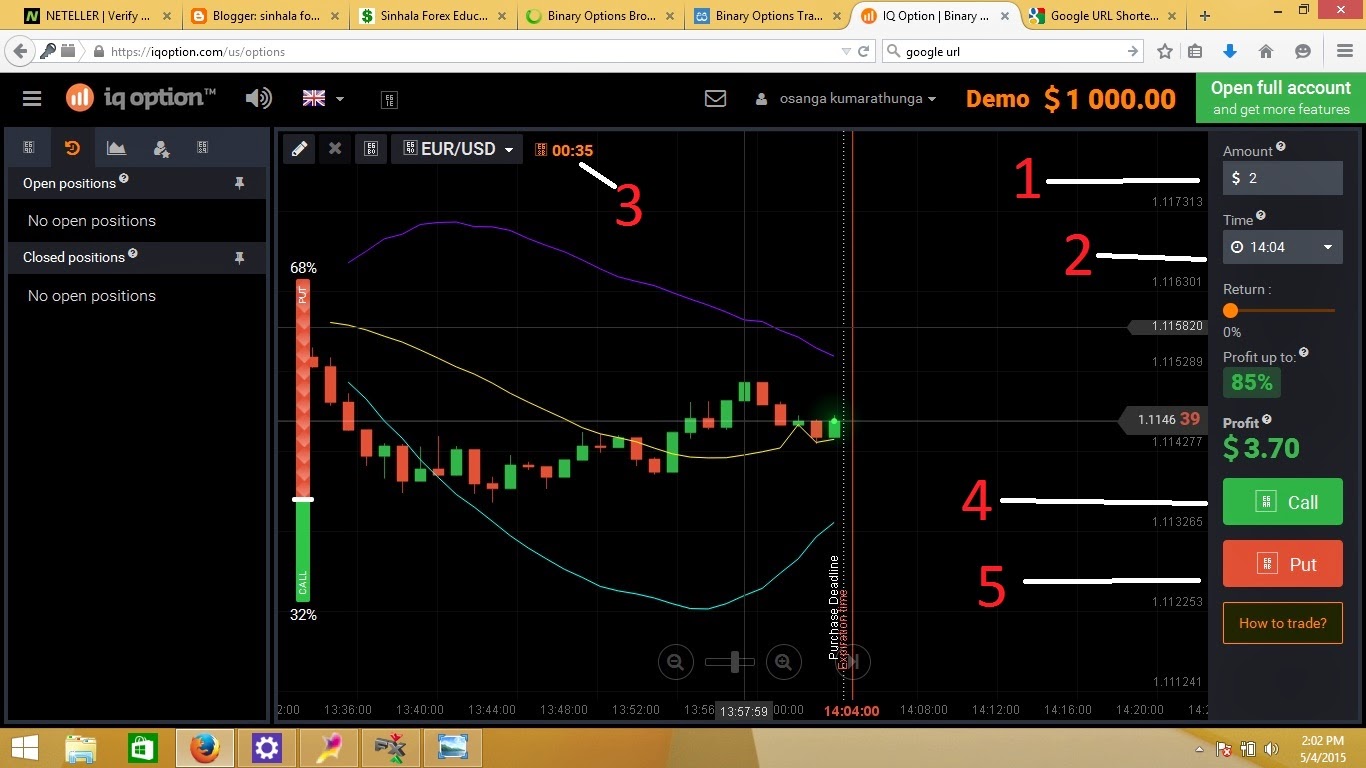
Task: Click the chart zoom in magnifier
Action: click(x=784, y=662)
